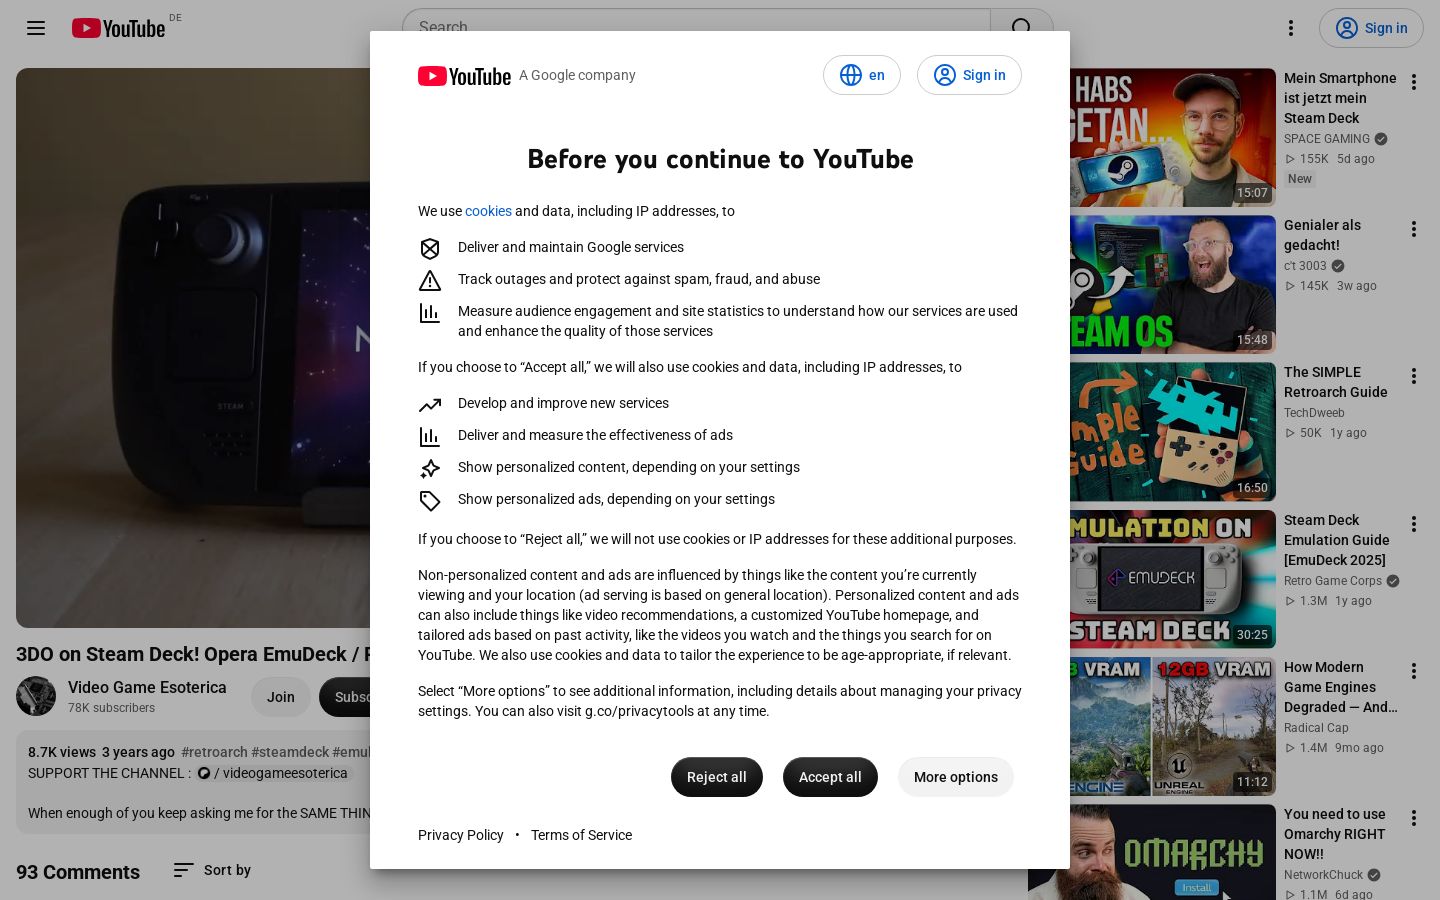Click title 'You need to use Omarchy RIGHT NOW!!'
The image size is (1440, 900).
pyautogui.click(x=1335, y=834)
